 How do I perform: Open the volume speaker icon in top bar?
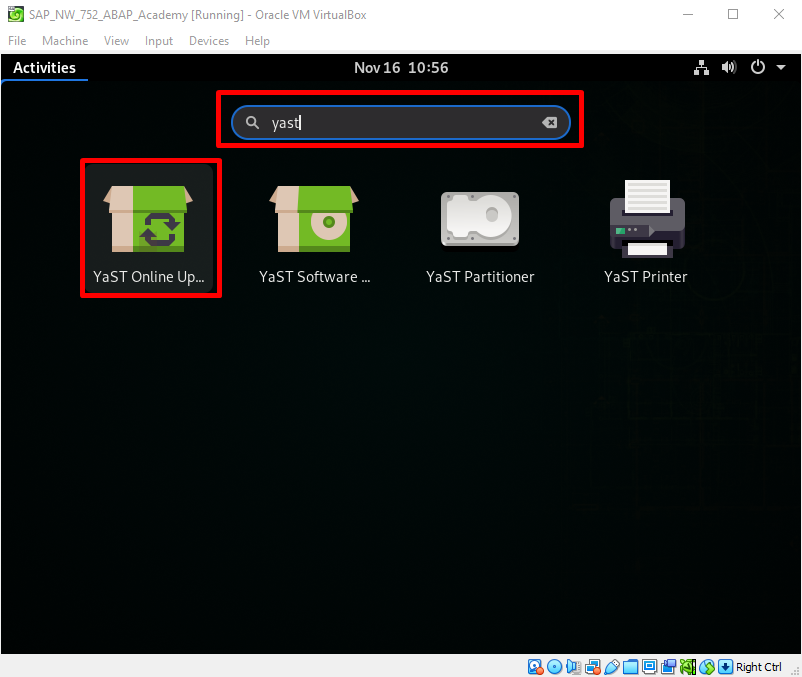pyautogui.click(x=729, y=67)
